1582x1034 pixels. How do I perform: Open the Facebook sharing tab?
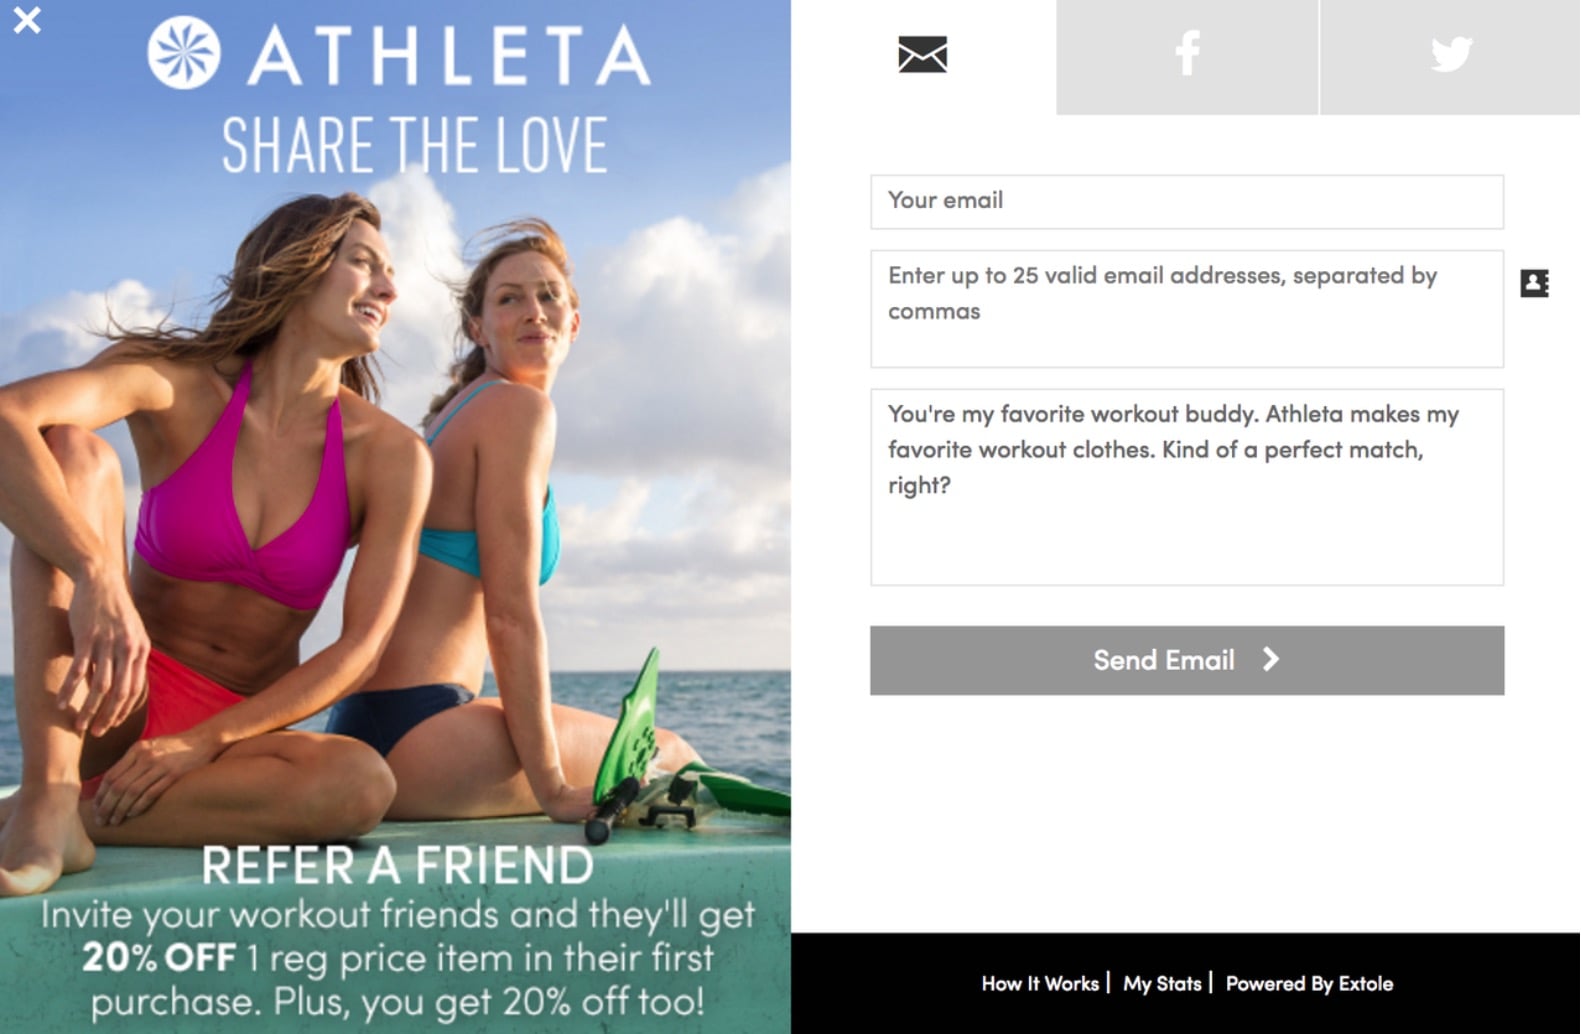coord(1187,56)
